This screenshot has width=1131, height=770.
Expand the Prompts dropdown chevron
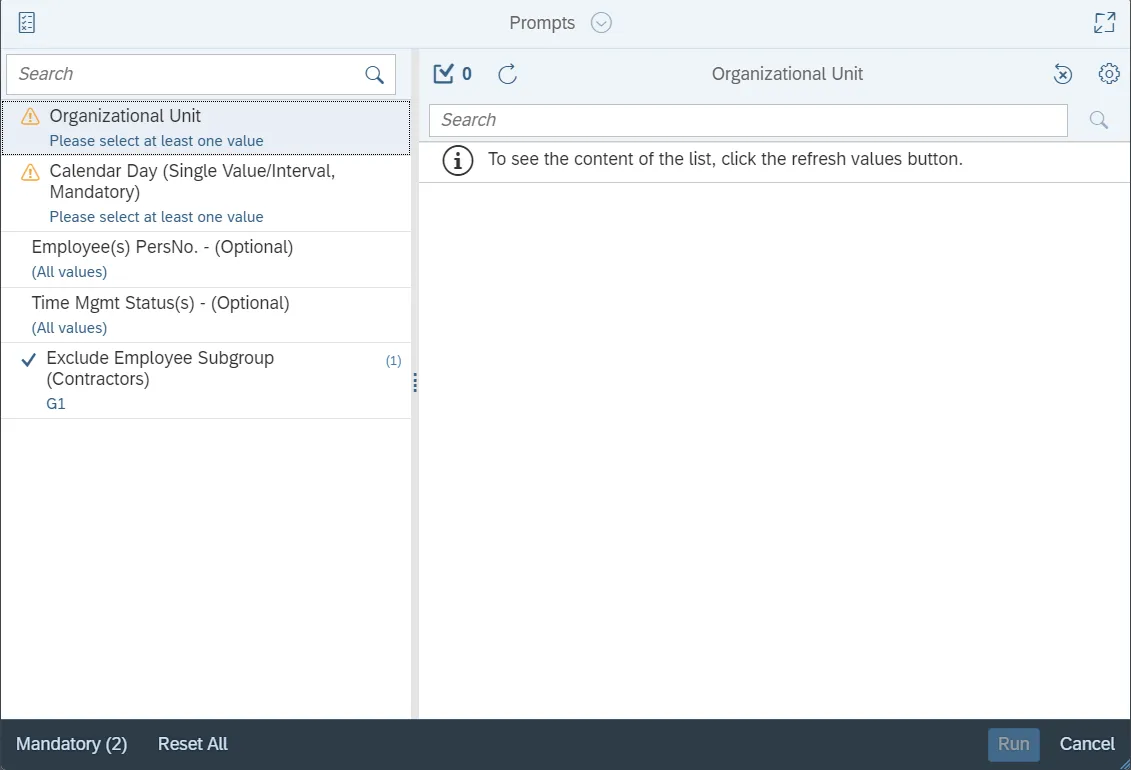(x=601, y=23)
